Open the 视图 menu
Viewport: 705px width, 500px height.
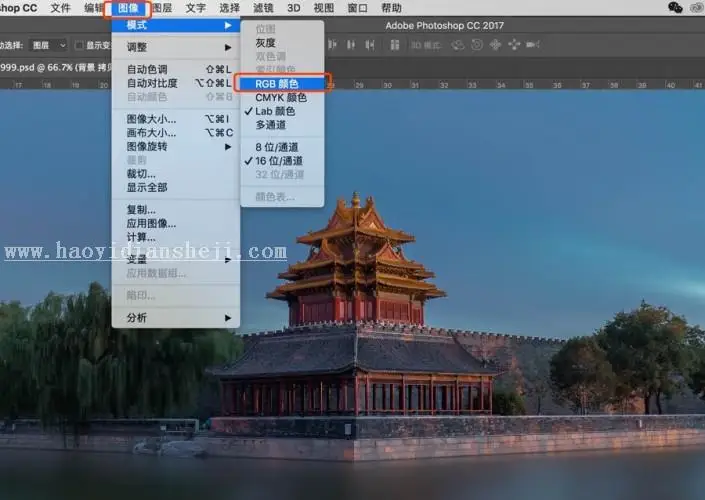[x=324, y=8]
